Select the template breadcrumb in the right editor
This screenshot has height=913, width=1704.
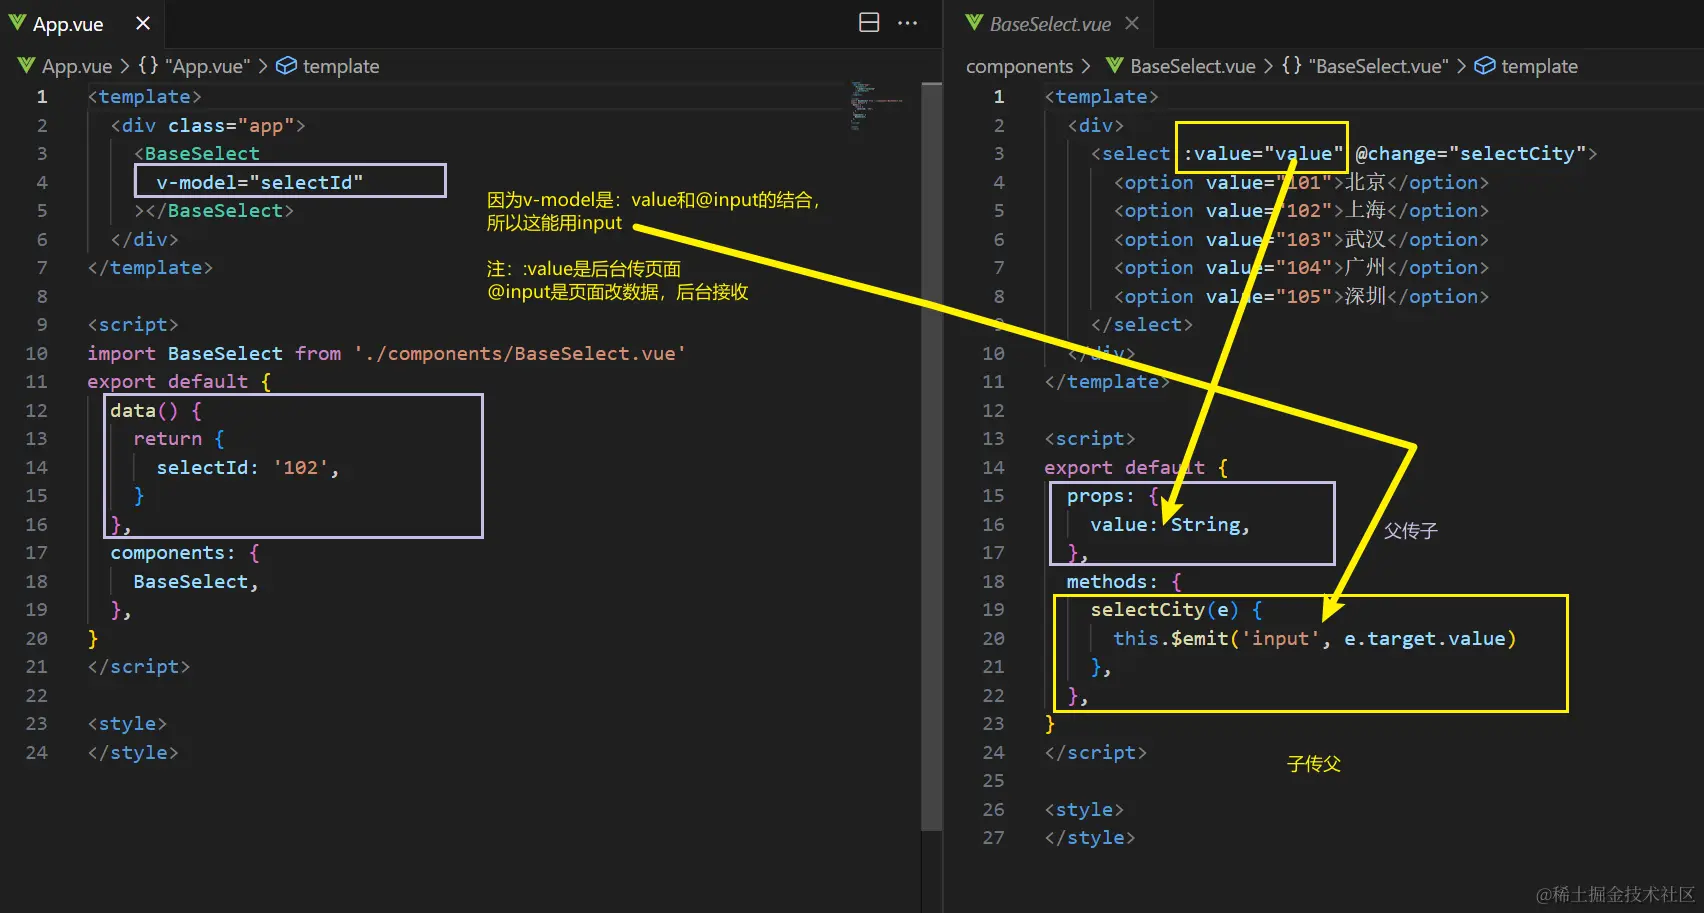point(1539,66)
